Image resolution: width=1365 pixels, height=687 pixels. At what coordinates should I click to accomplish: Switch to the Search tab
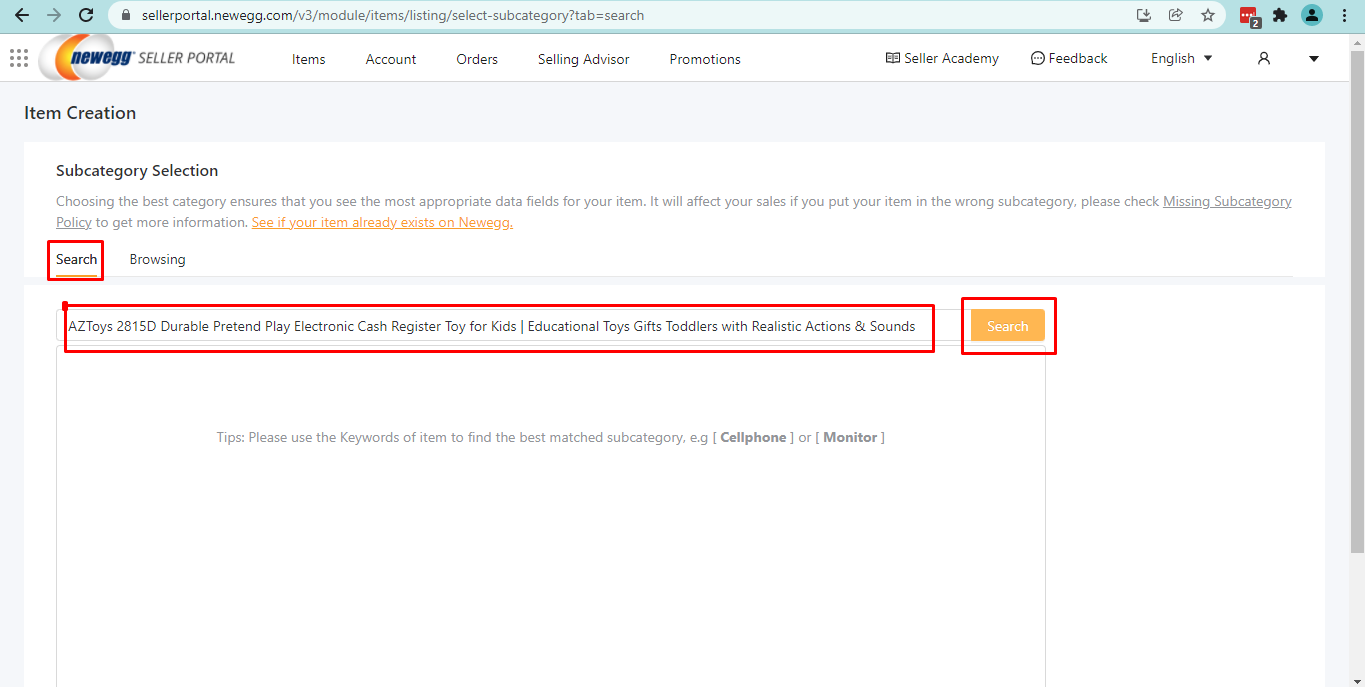(77, 259)
